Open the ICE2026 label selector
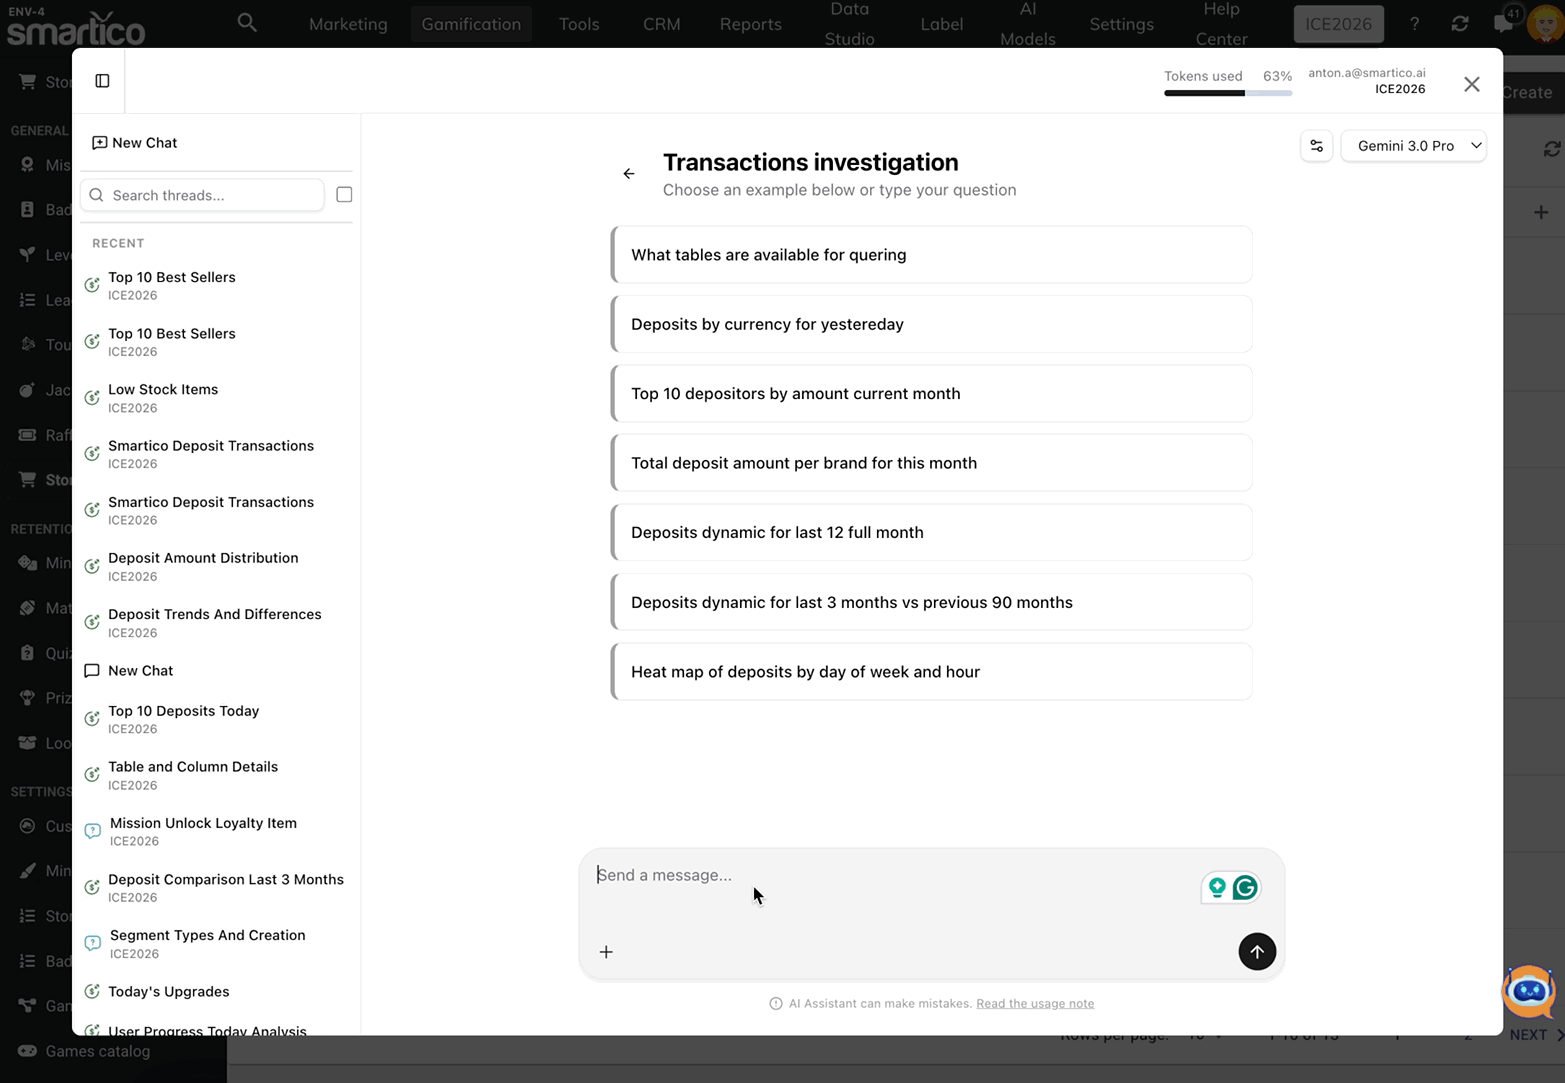This screenshot has width=1565, height=1083. (1338, 24)
